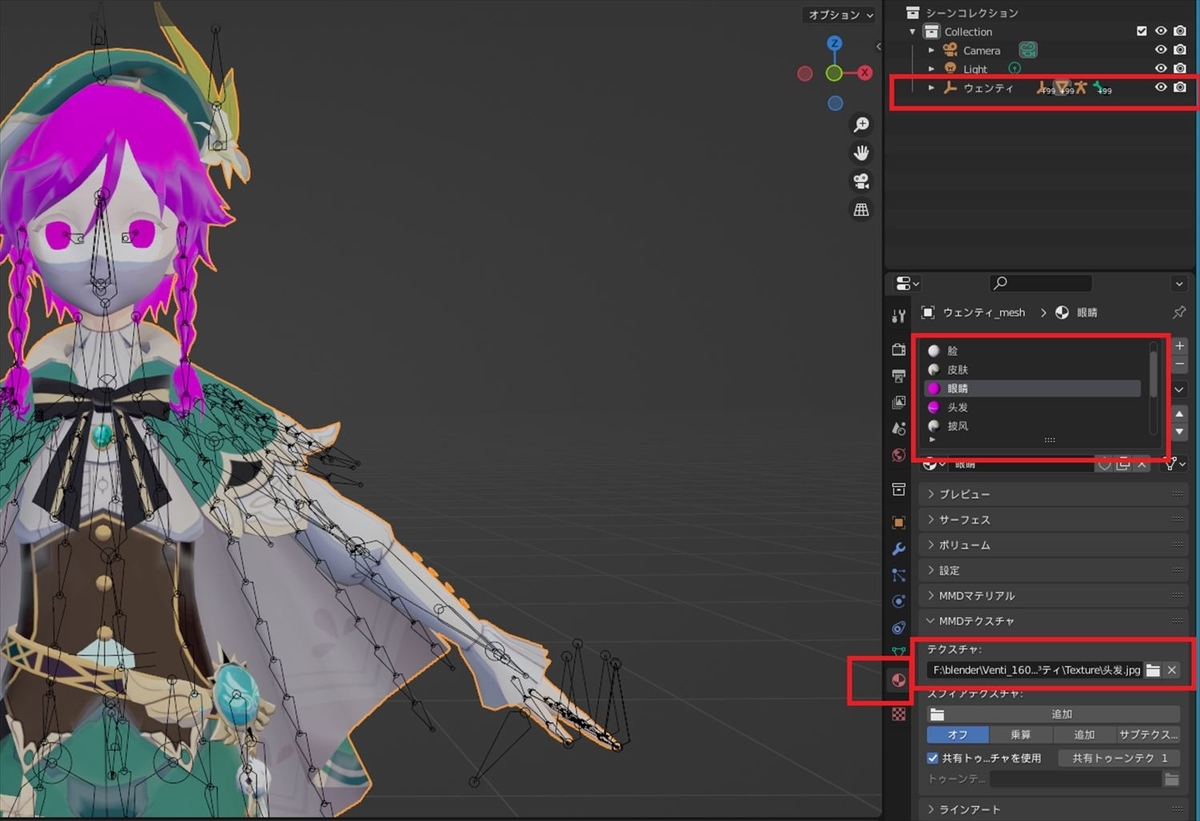Open the Material properties sphere icon

[x=898, y=681]
